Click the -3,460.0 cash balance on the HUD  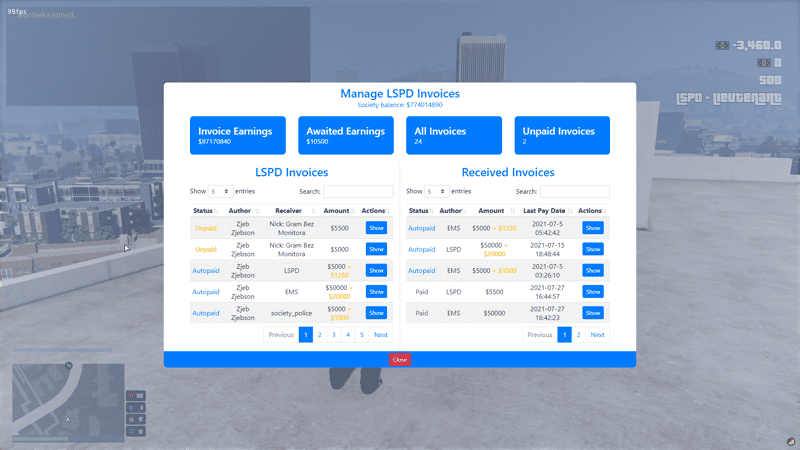coord(757,45)
